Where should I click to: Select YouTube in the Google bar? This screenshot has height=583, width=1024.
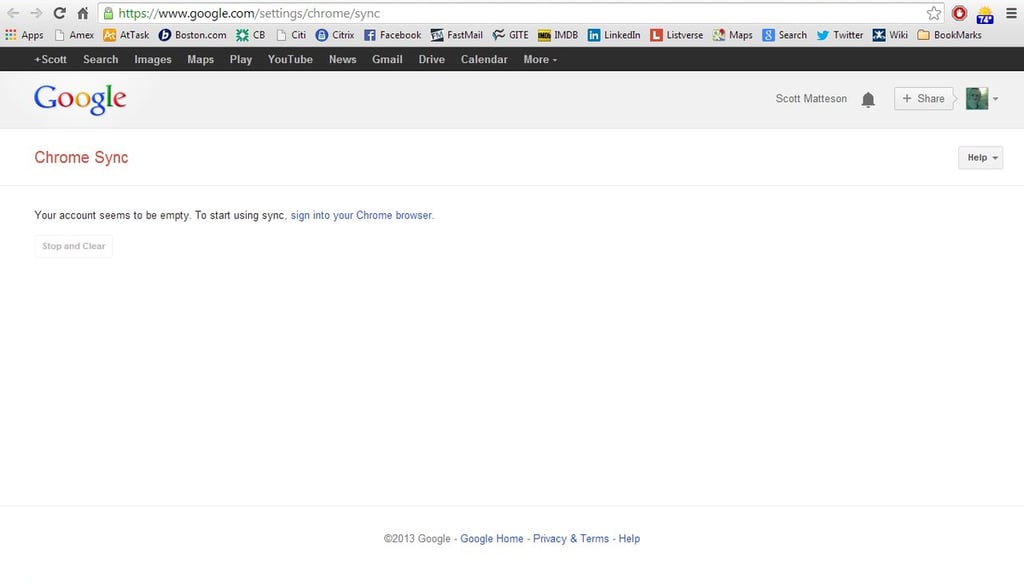[x=290, y=59]
